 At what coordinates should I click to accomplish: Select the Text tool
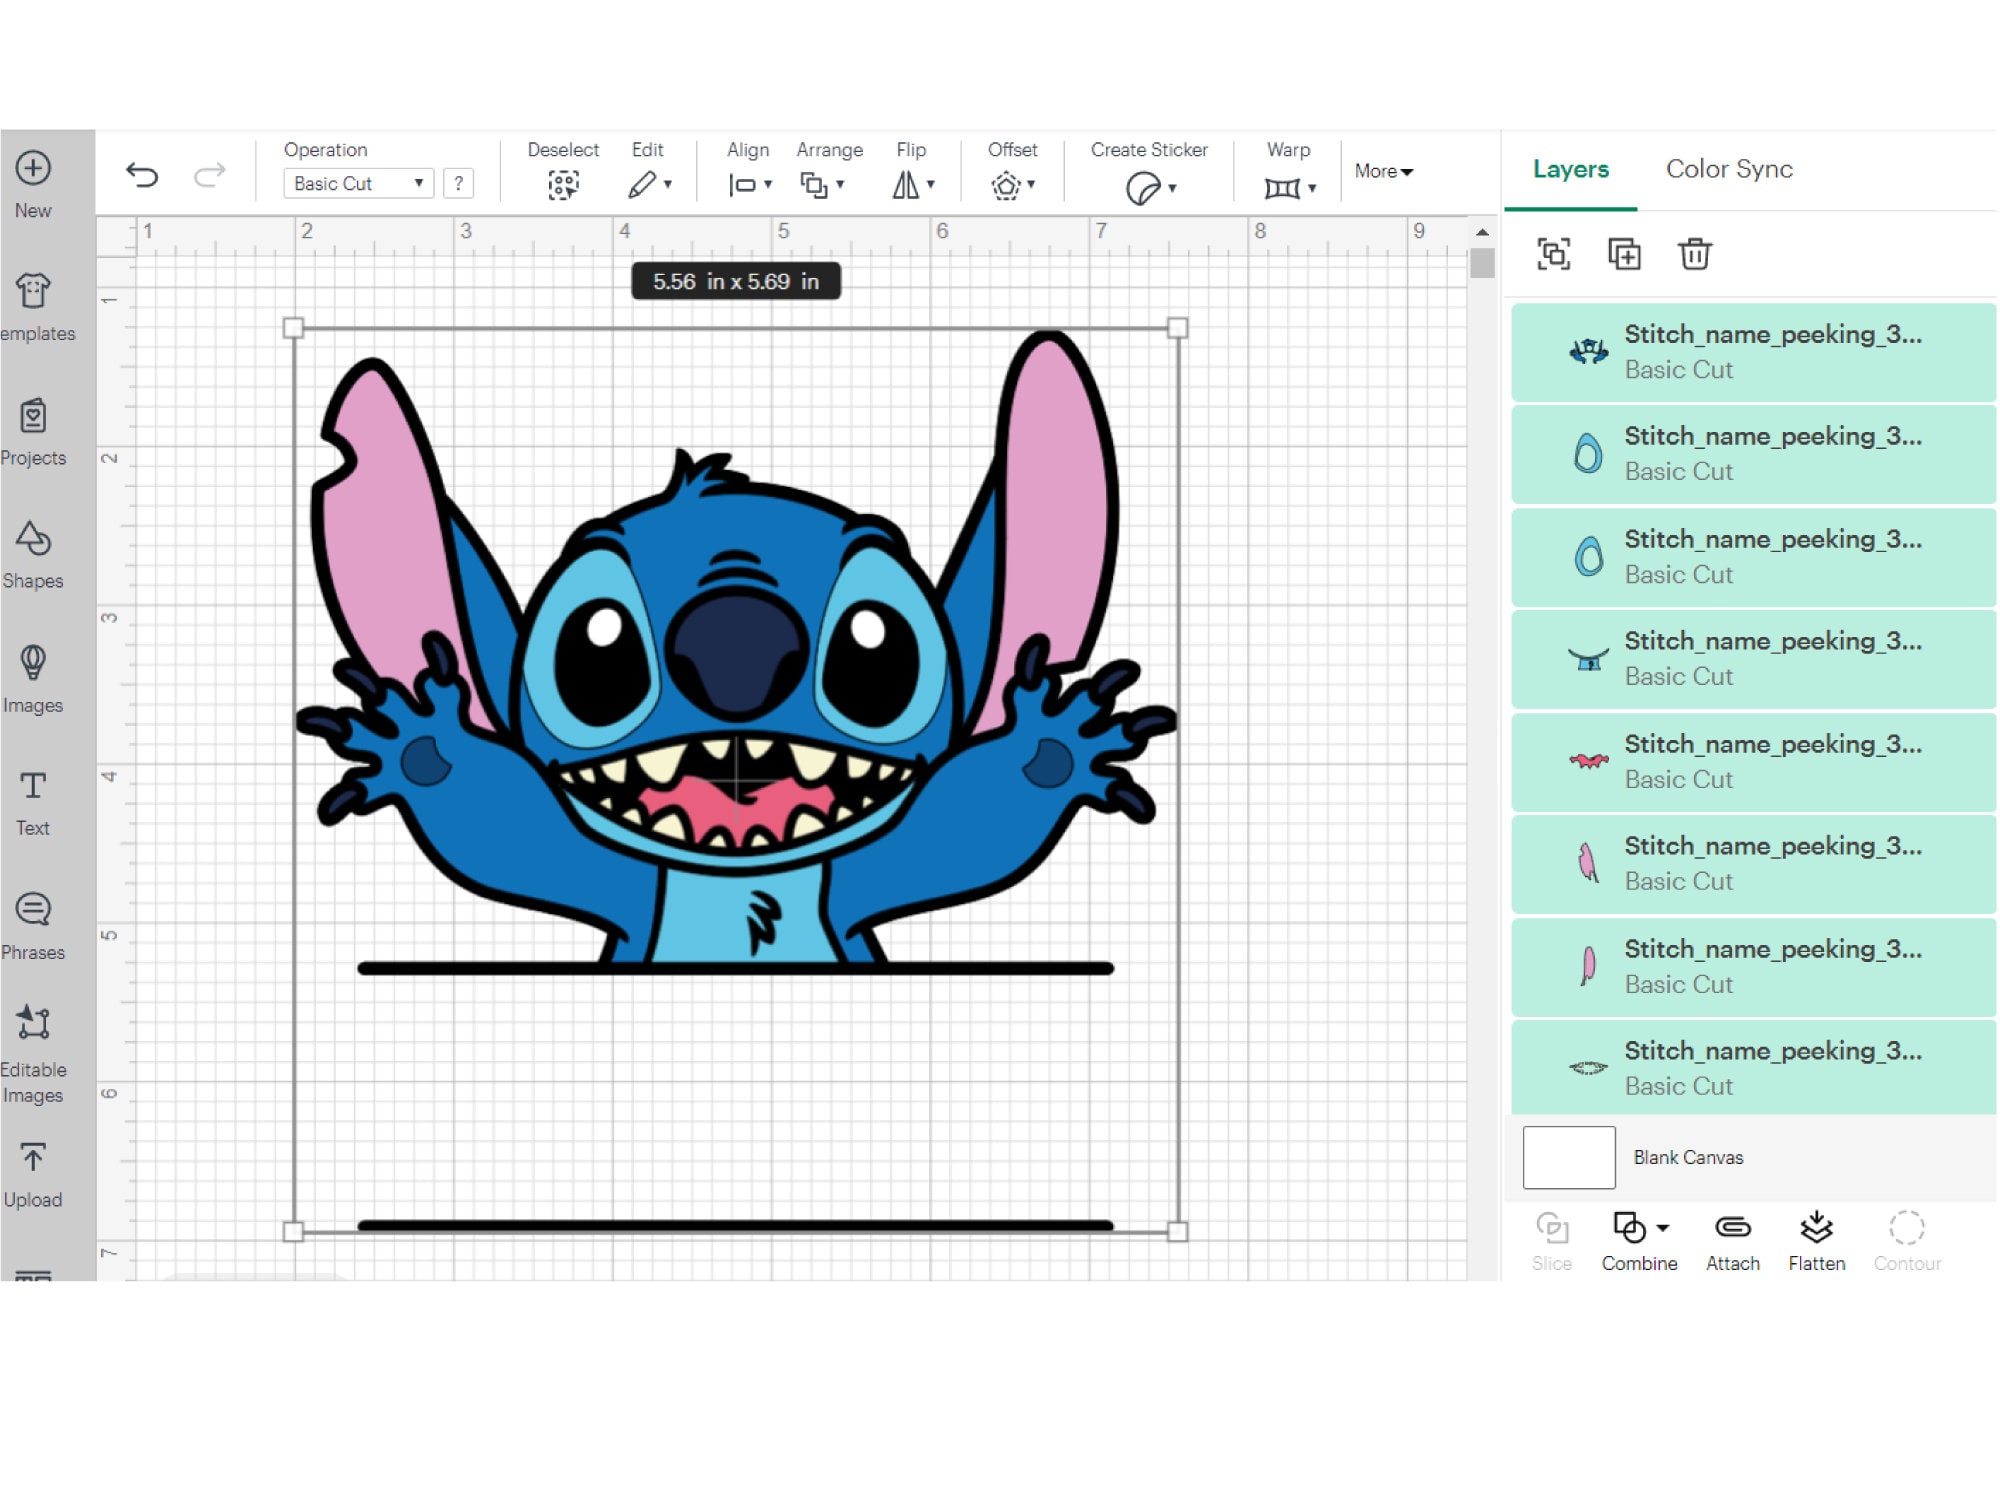[33, 800]
